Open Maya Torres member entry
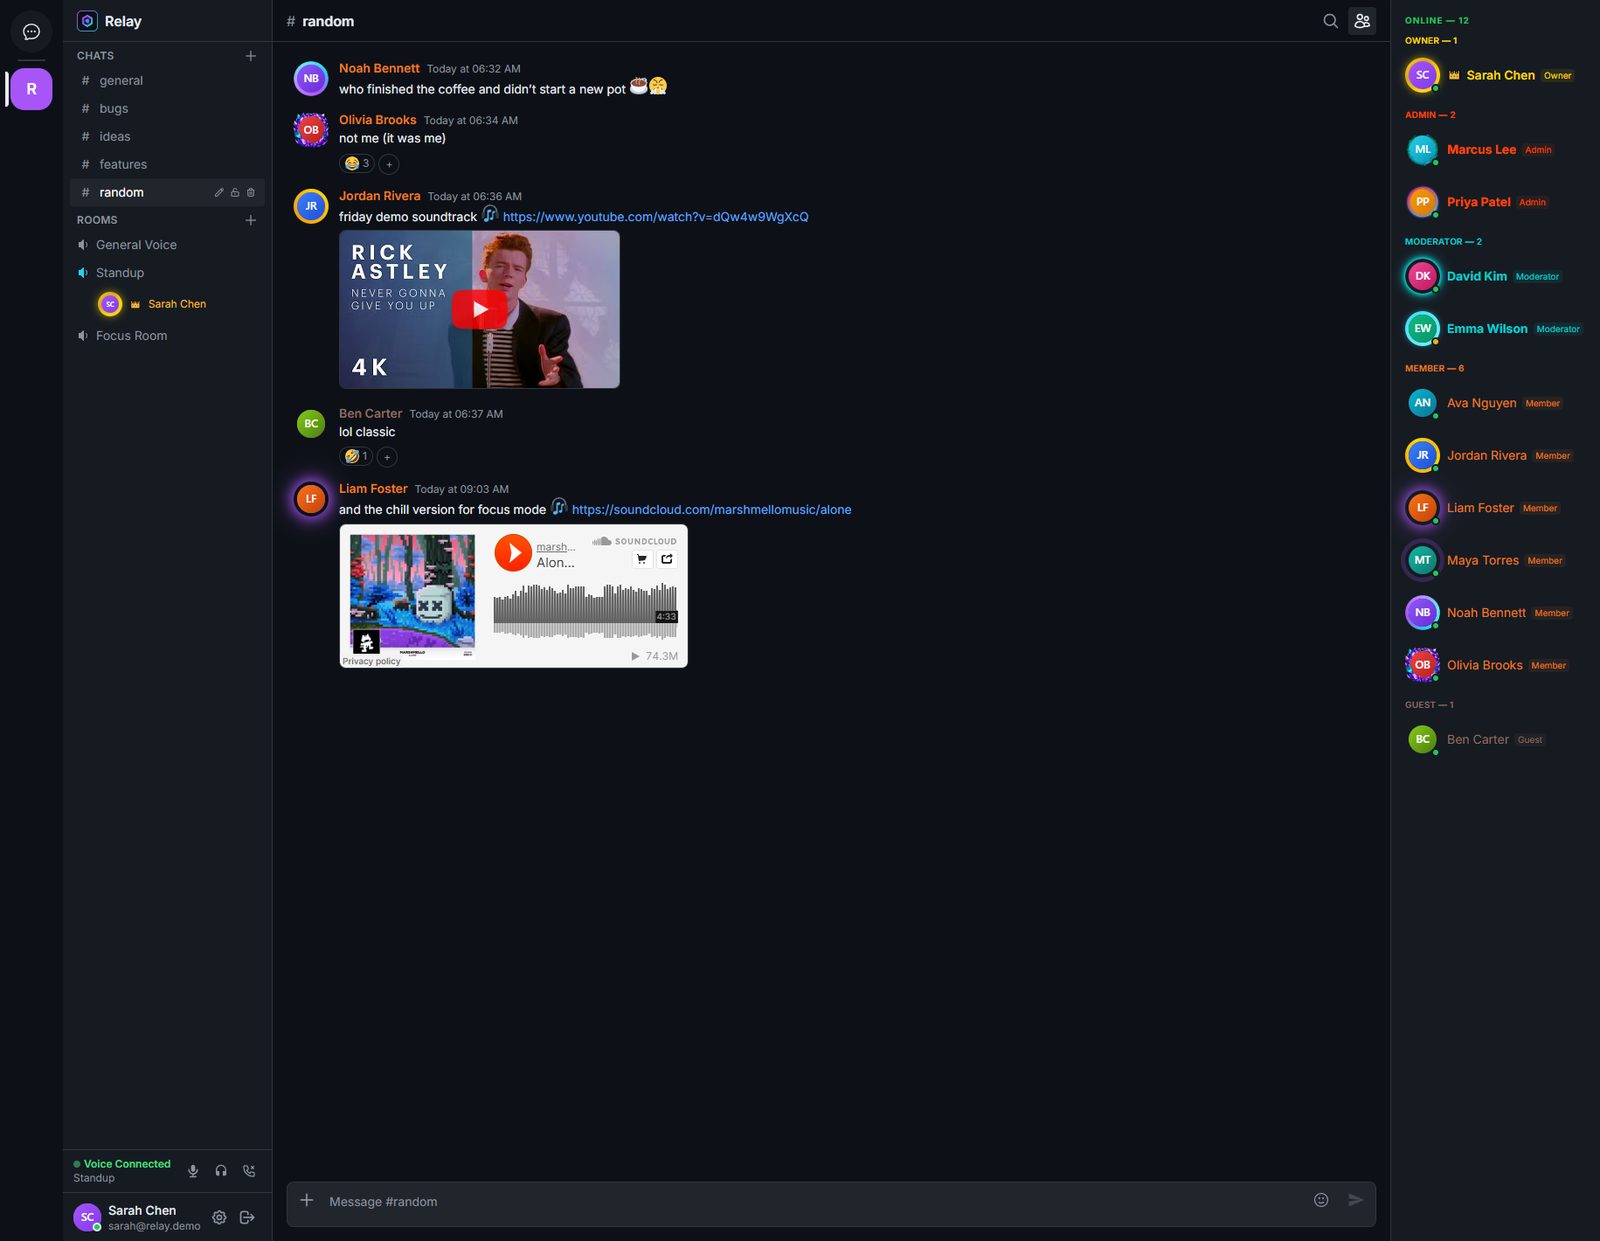Viewport: 1600px width, 1241px height. (1495, 560)
